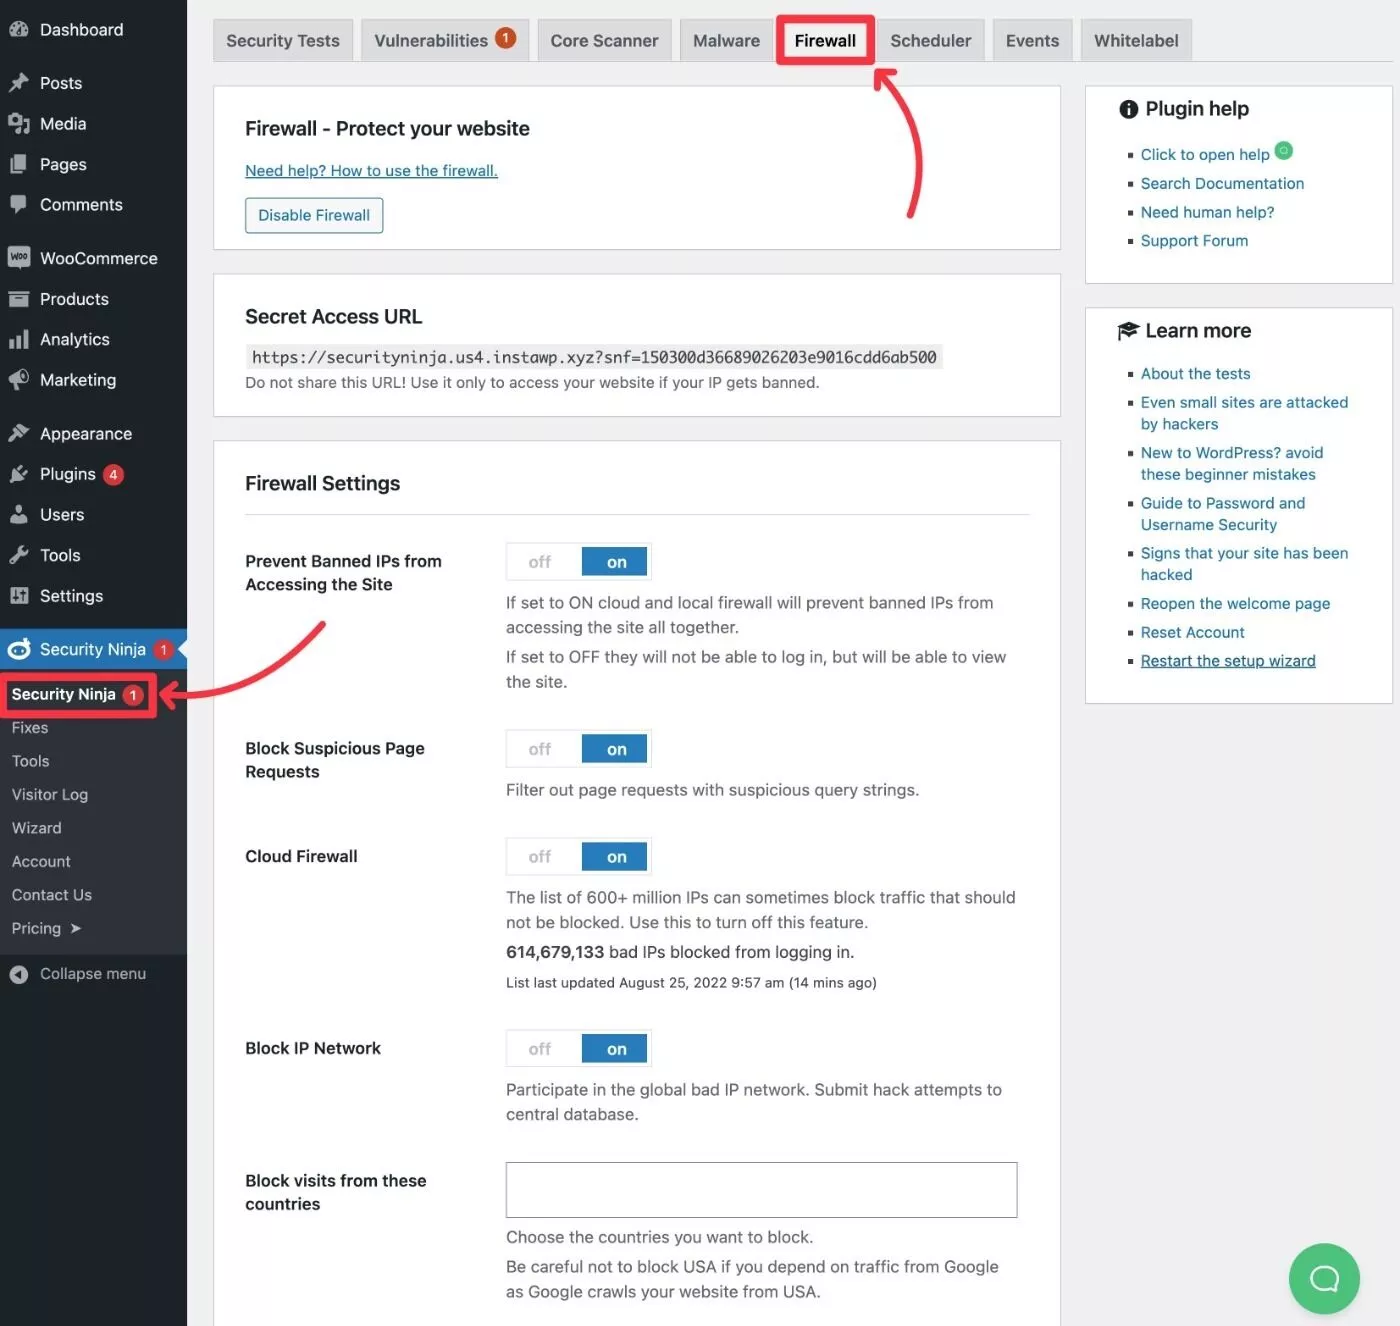Open the About the tests link
Viewport: 1400px width, 1326px height.
[1195, 374]
